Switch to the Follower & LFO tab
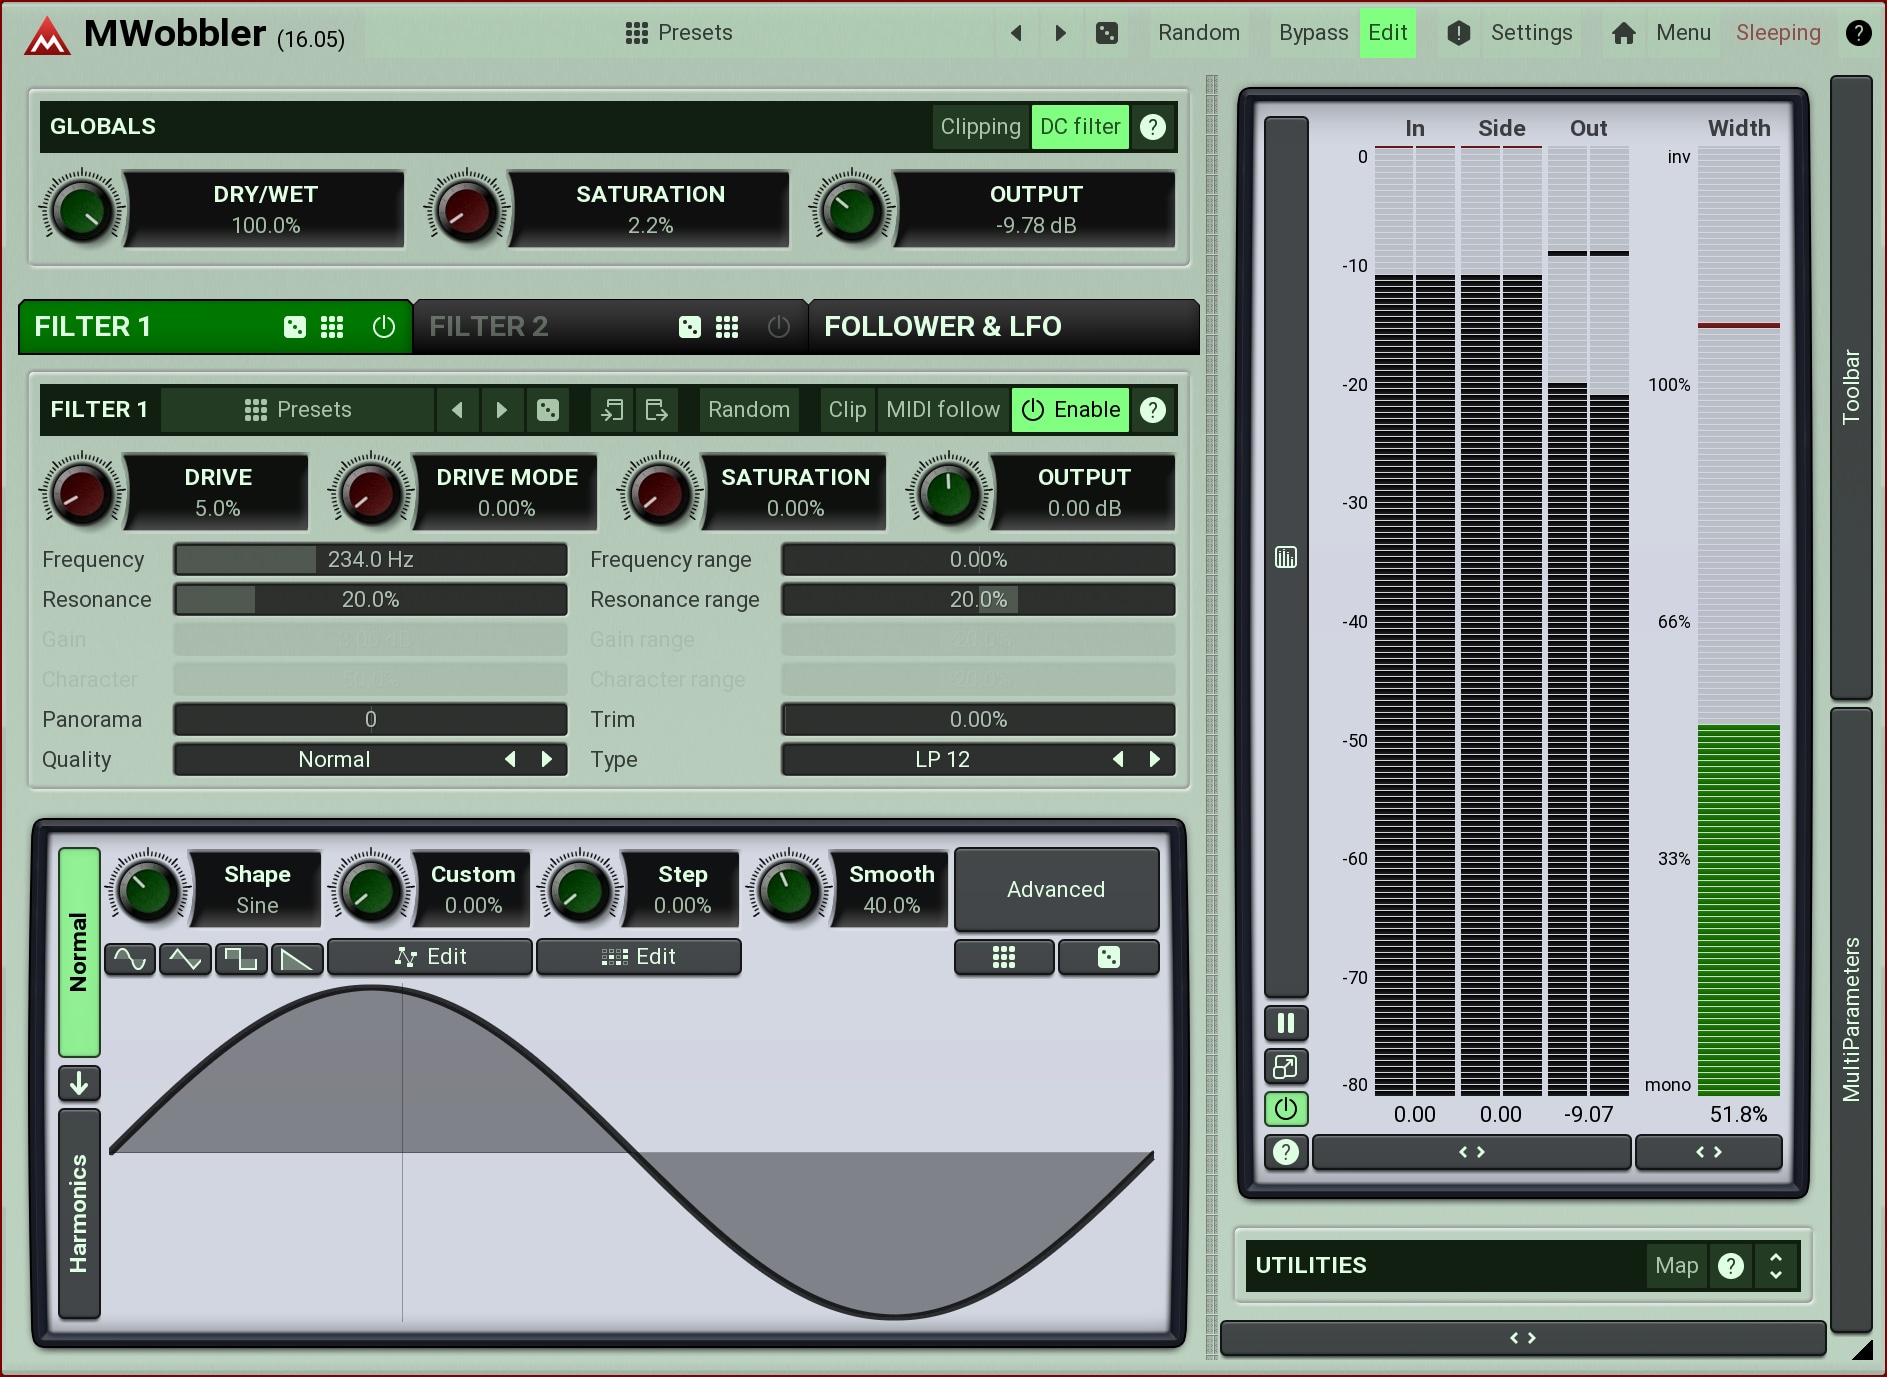This screenshot has width=1887, height=1377. (x=1003, y=327)
